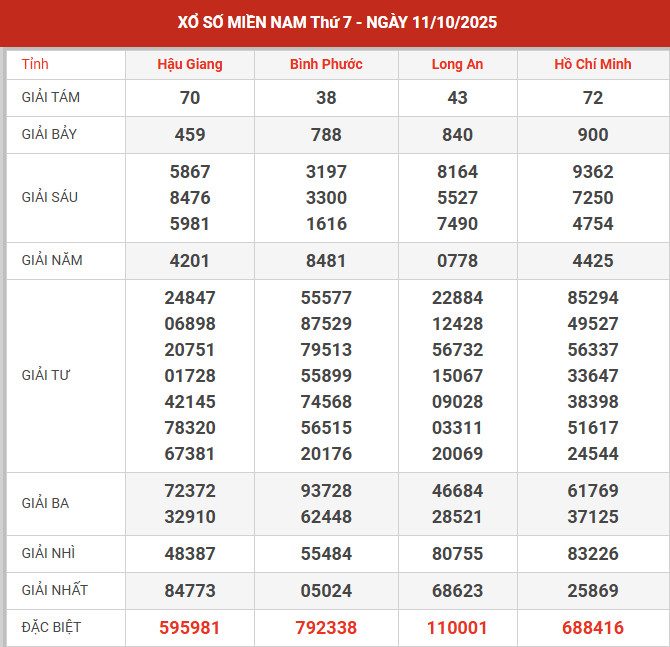
Task: Click the title banner Xổ Số Miền Nam
Action: pos(335,22)
